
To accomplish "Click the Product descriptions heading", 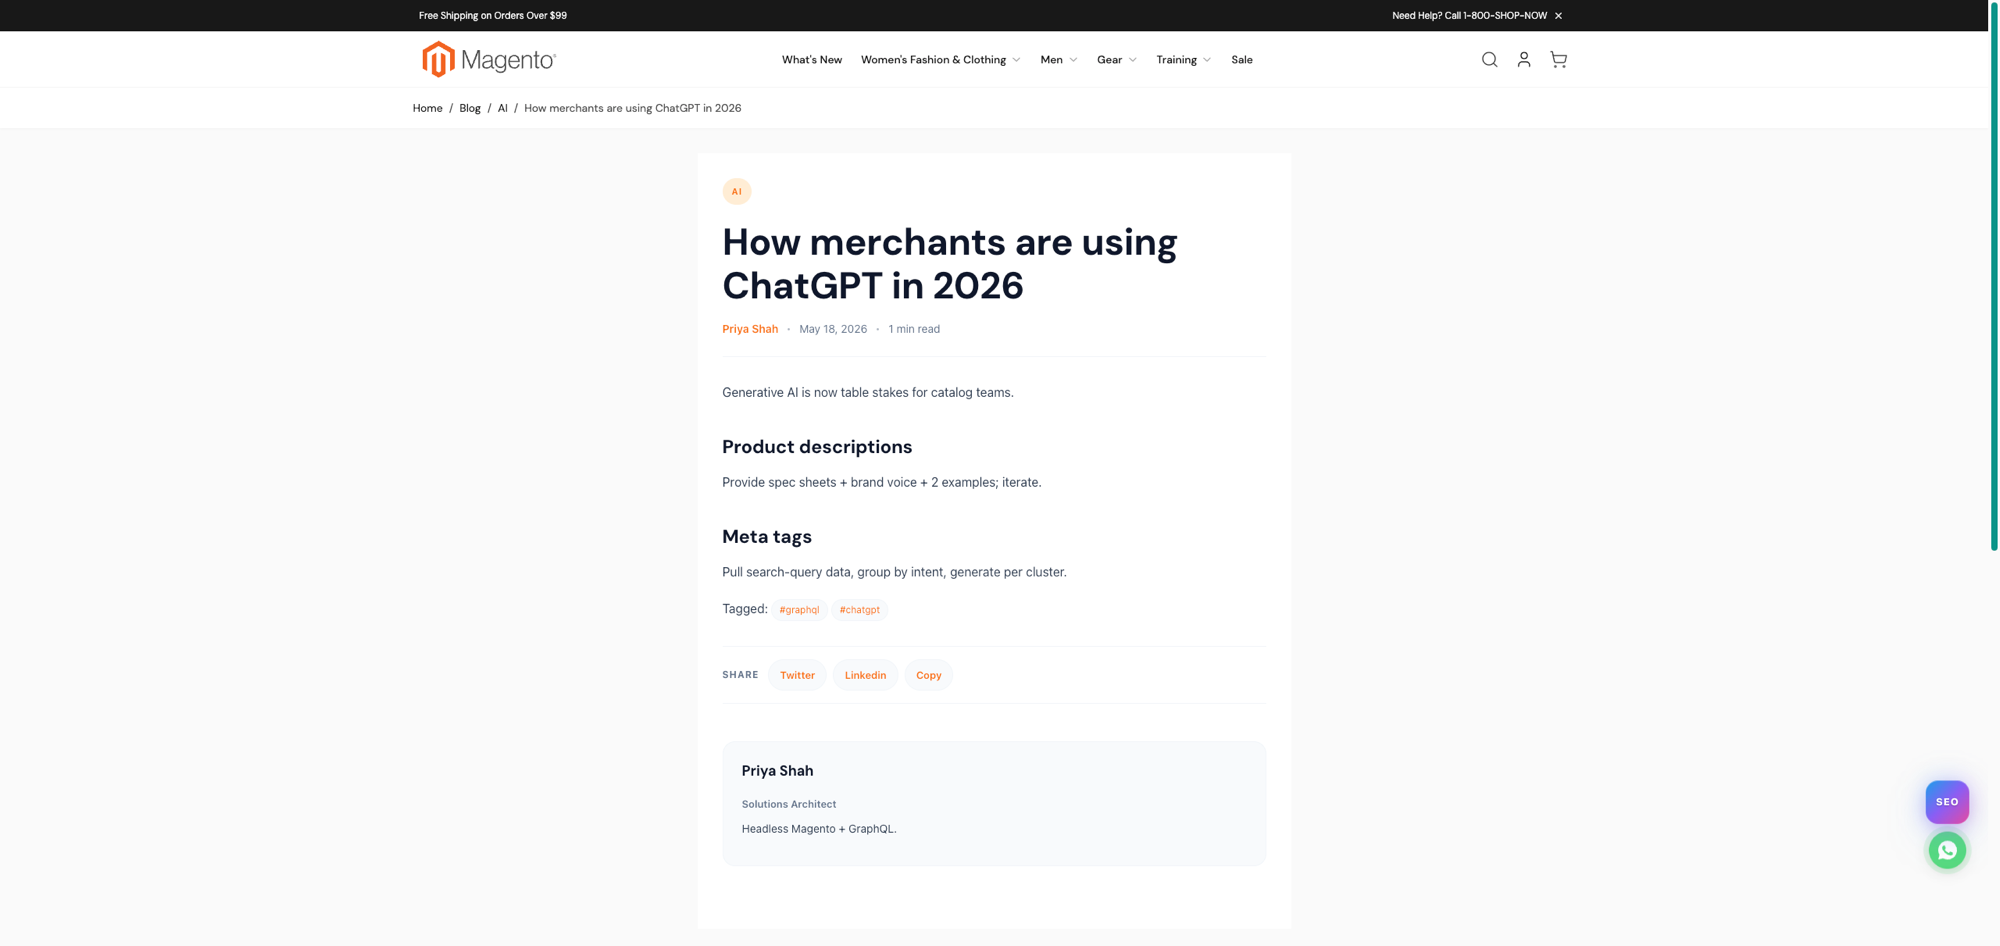I will (817, 447).
